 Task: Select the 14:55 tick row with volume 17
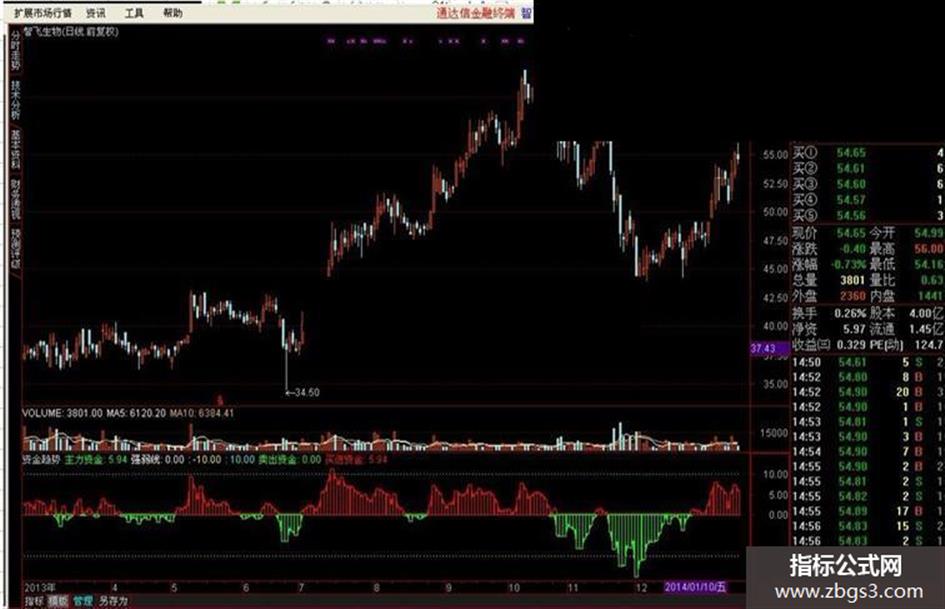point(868,511)
